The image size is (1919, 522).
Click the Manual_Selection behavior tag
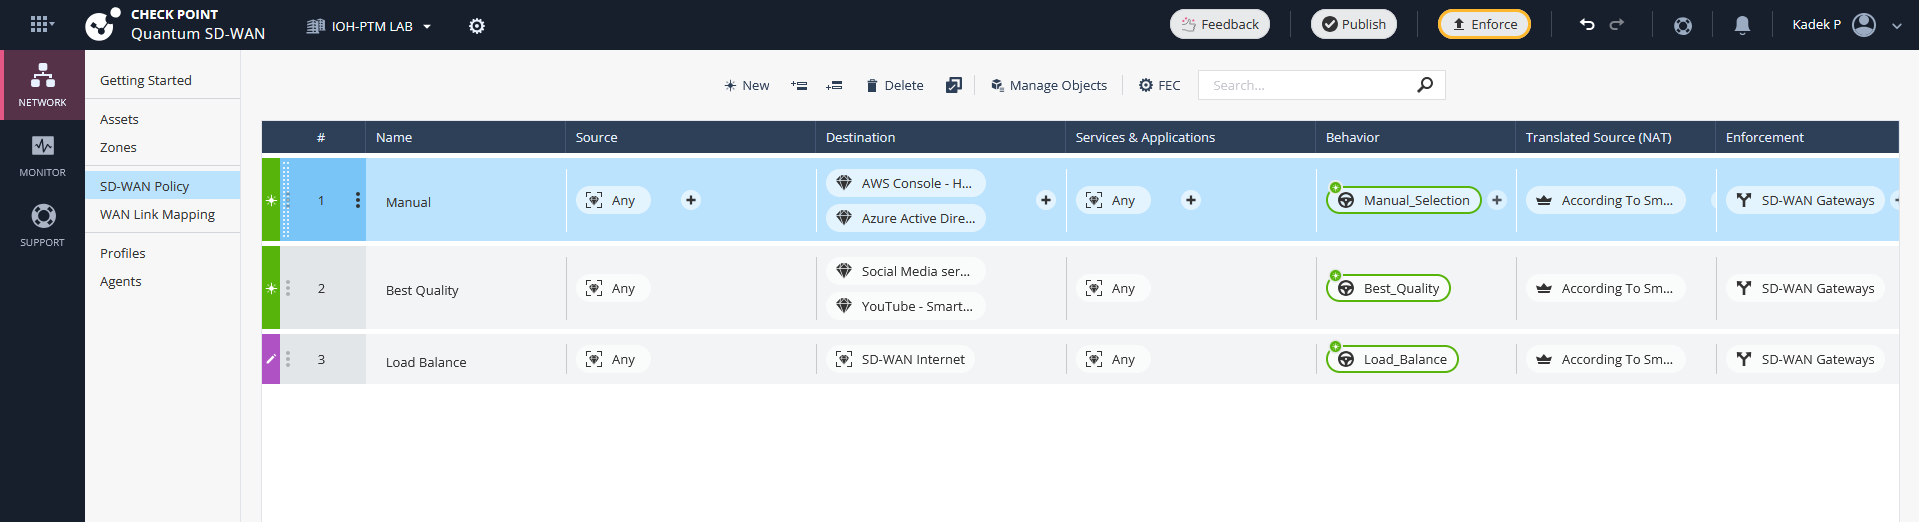pos(1404,200)
